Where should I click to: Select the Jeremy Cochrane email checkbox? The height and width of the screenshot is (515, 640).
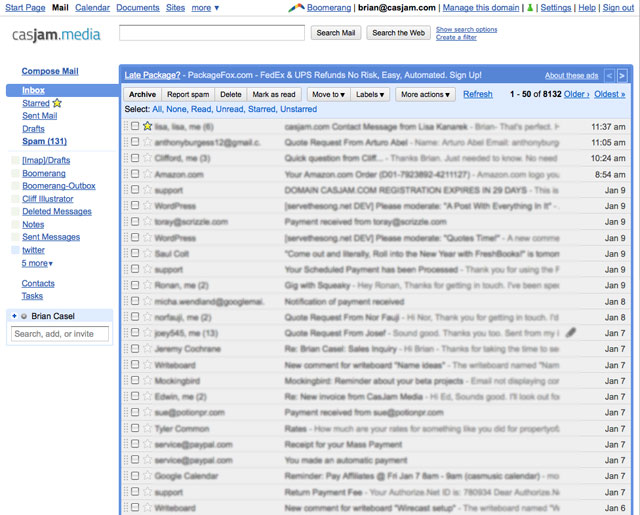pos(135,349)
